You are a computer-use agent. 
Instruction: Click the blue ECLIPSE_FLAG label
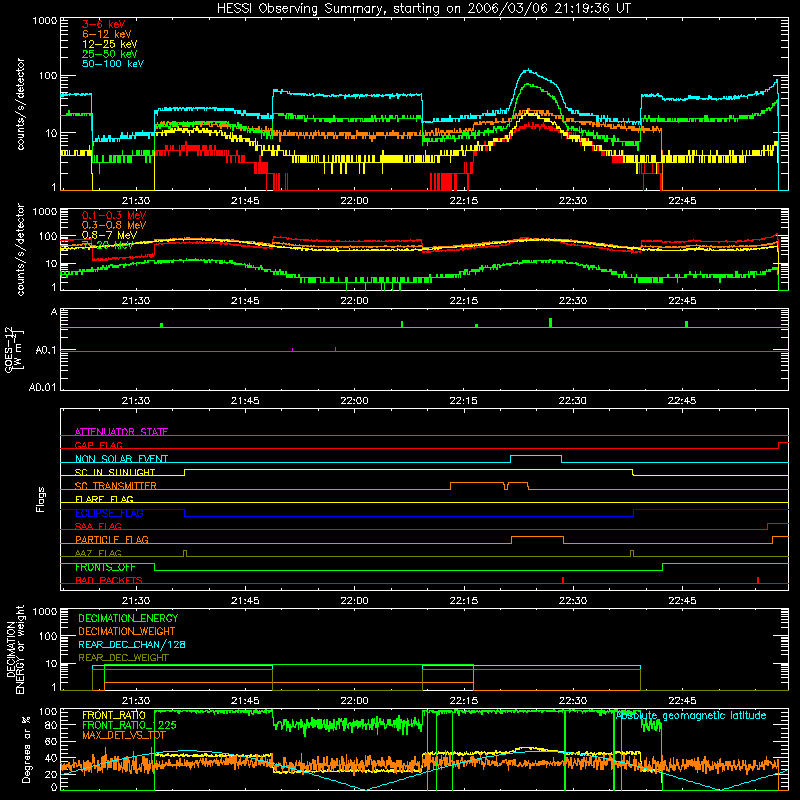coord(109,513)
